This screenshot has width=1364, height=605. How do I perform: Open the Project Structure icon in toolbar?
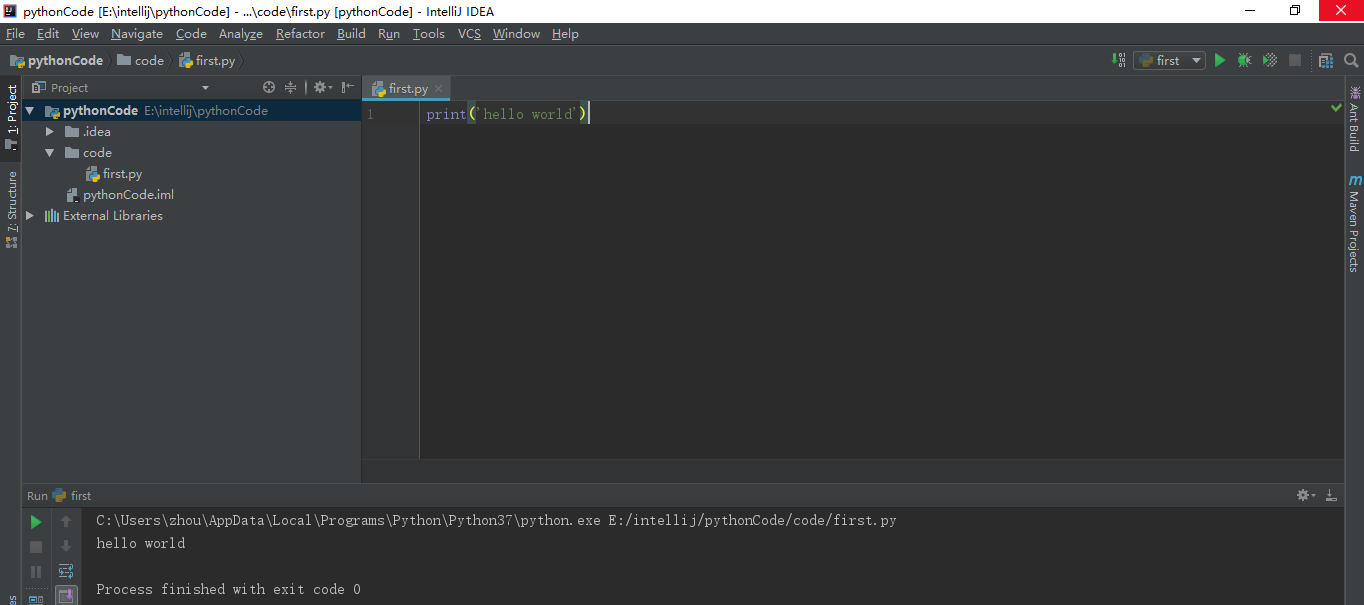1326,60
